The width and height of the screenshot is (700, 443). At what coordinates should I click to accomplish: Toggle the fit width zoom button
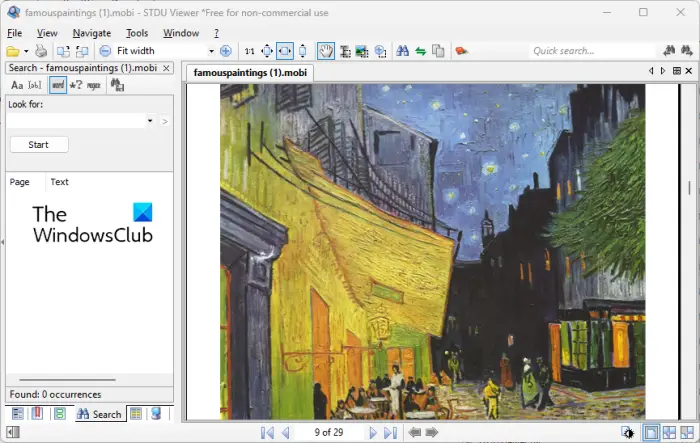(285, 51)
